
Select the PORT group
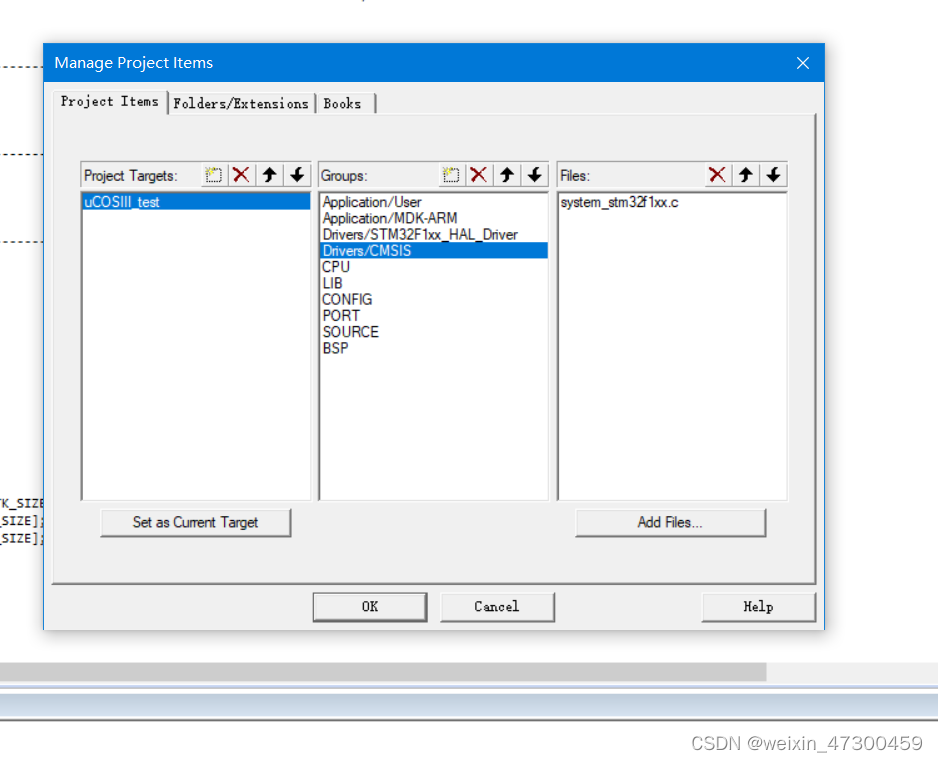click(434, 315)
